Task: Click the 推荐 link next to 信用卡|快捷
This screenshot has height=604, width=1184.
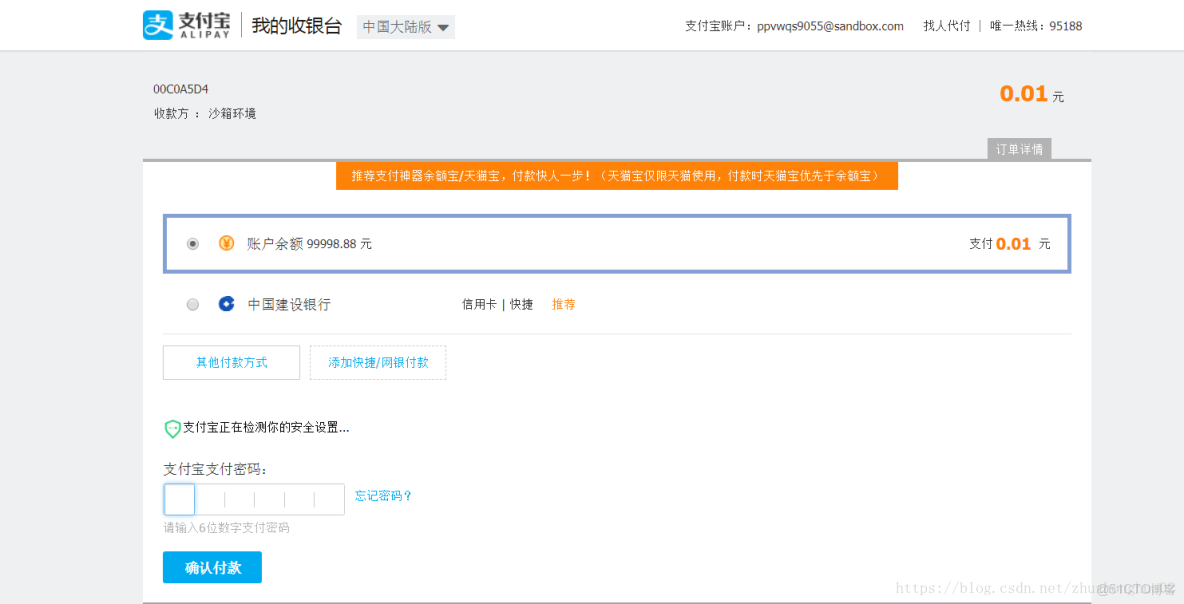Action: [563, 304]
